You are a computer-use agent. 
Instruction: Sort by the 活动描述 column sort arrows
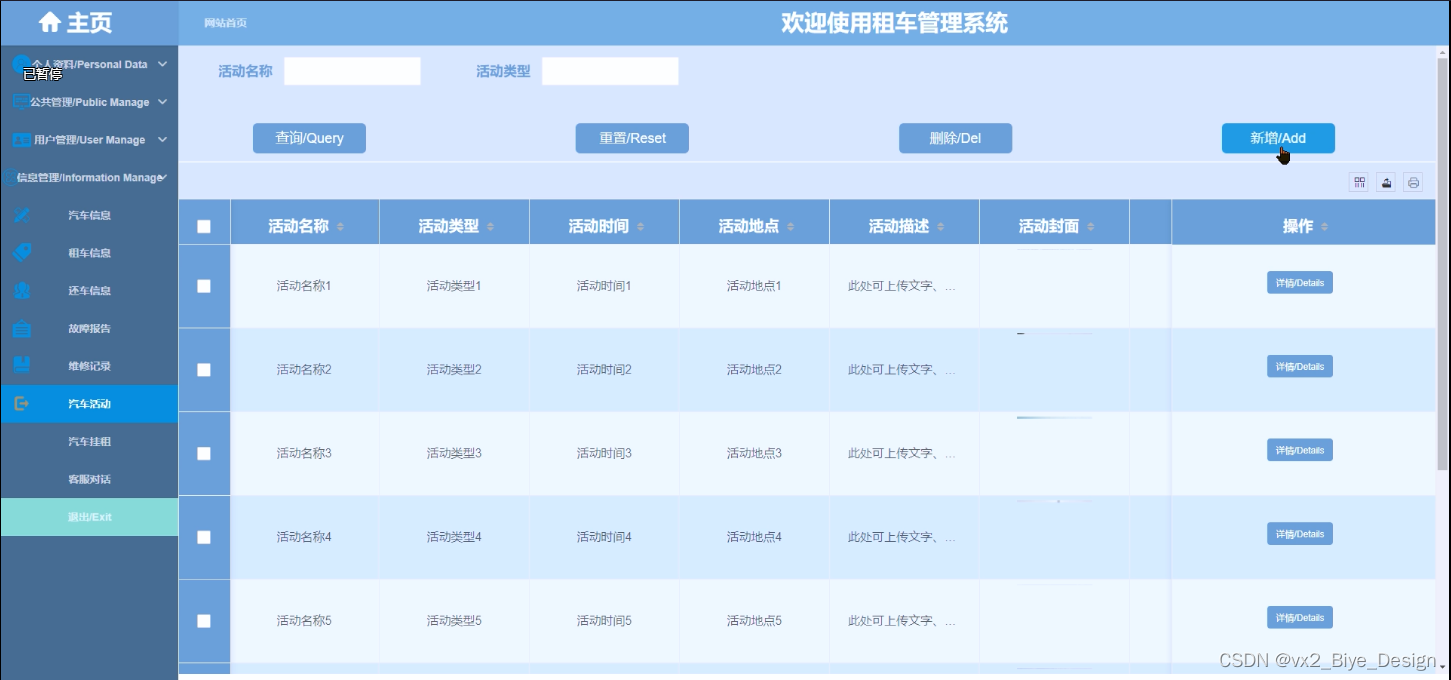(940, 227)
